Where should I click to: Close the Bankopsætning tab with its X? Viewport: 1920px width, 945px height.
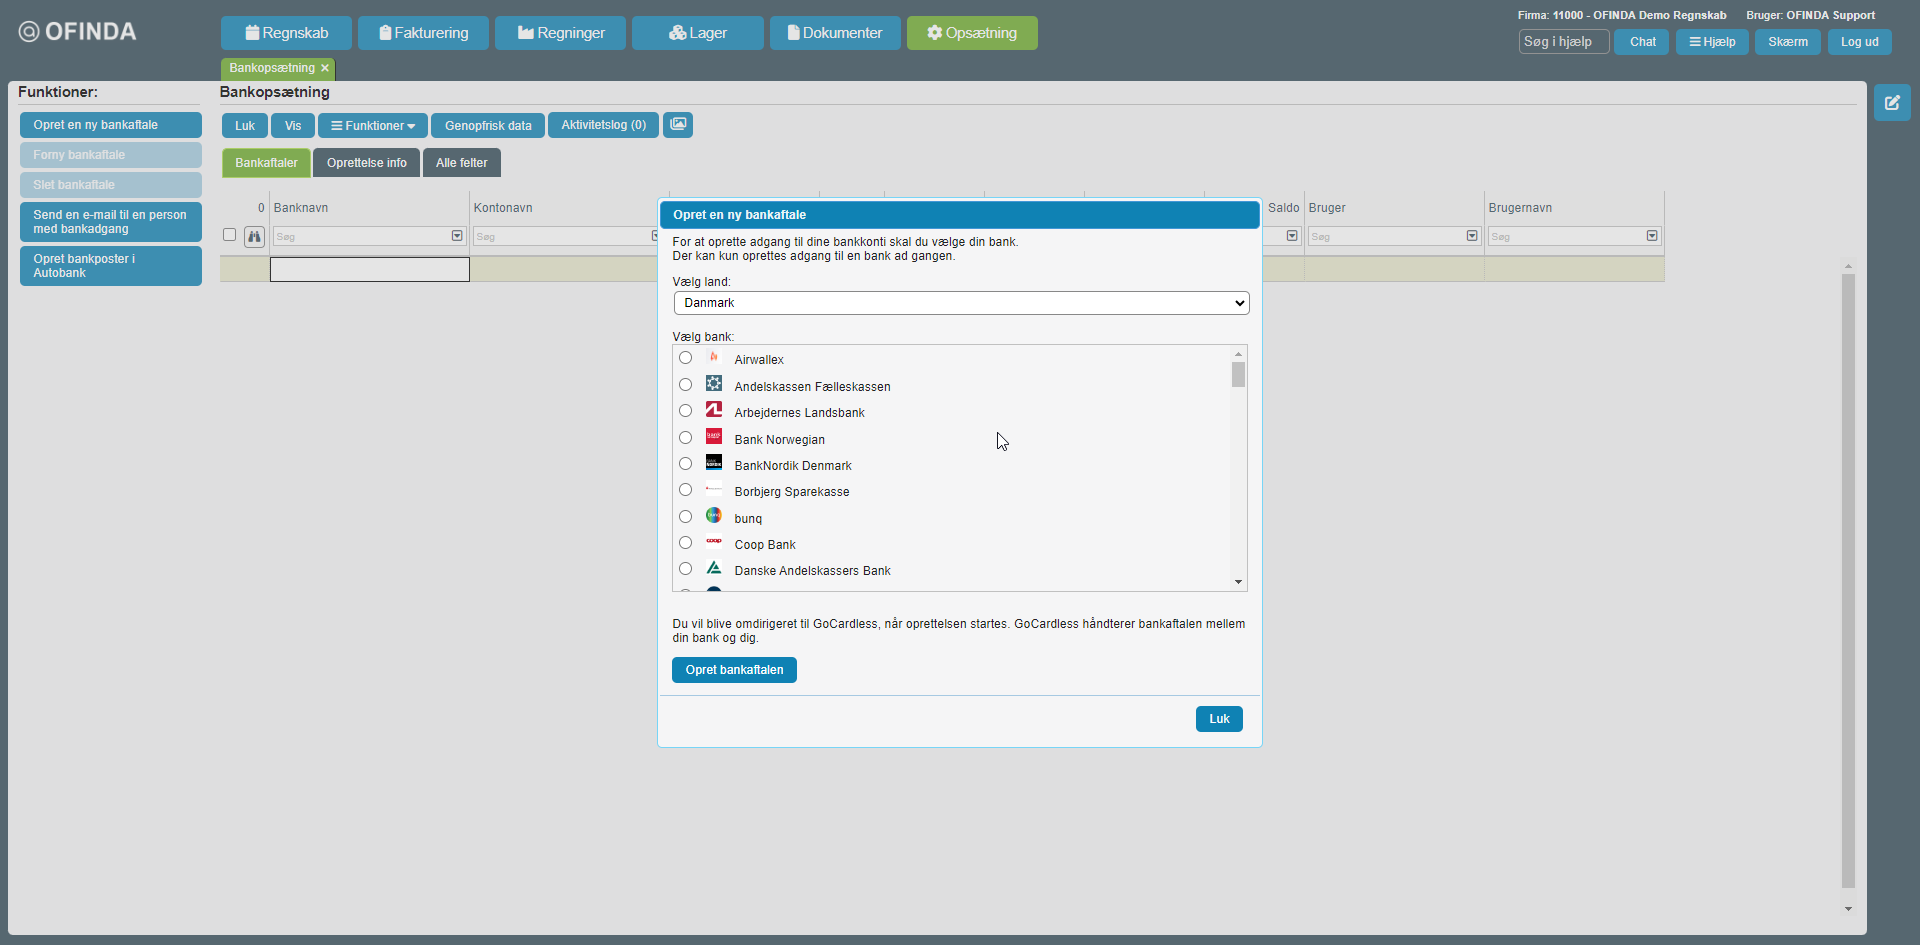[x=325, y=68]
